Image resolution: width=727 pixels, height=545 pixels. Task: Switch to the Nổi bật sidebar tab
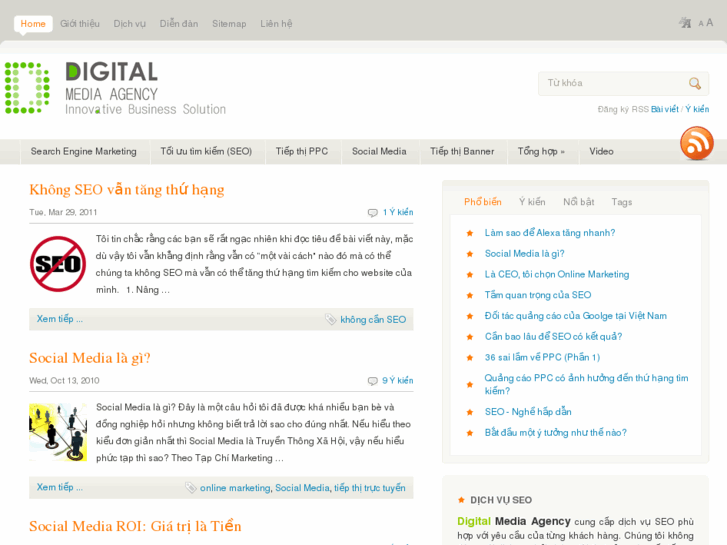(x=578, y=202)
